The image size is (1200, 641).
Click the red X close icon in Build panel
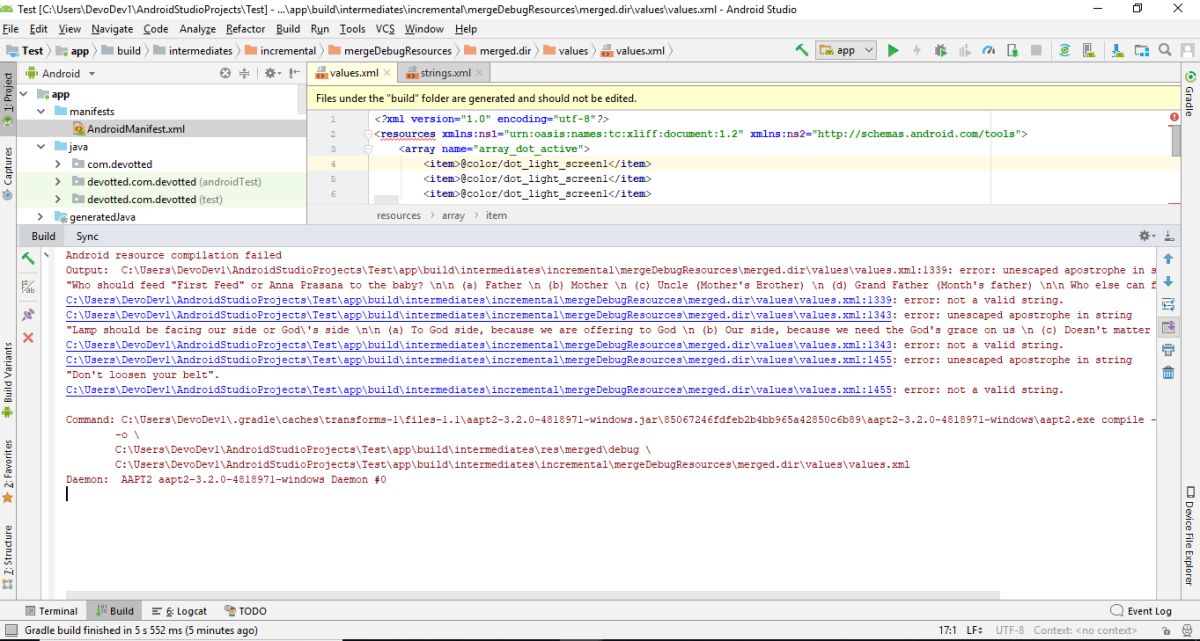click(28, 338)
